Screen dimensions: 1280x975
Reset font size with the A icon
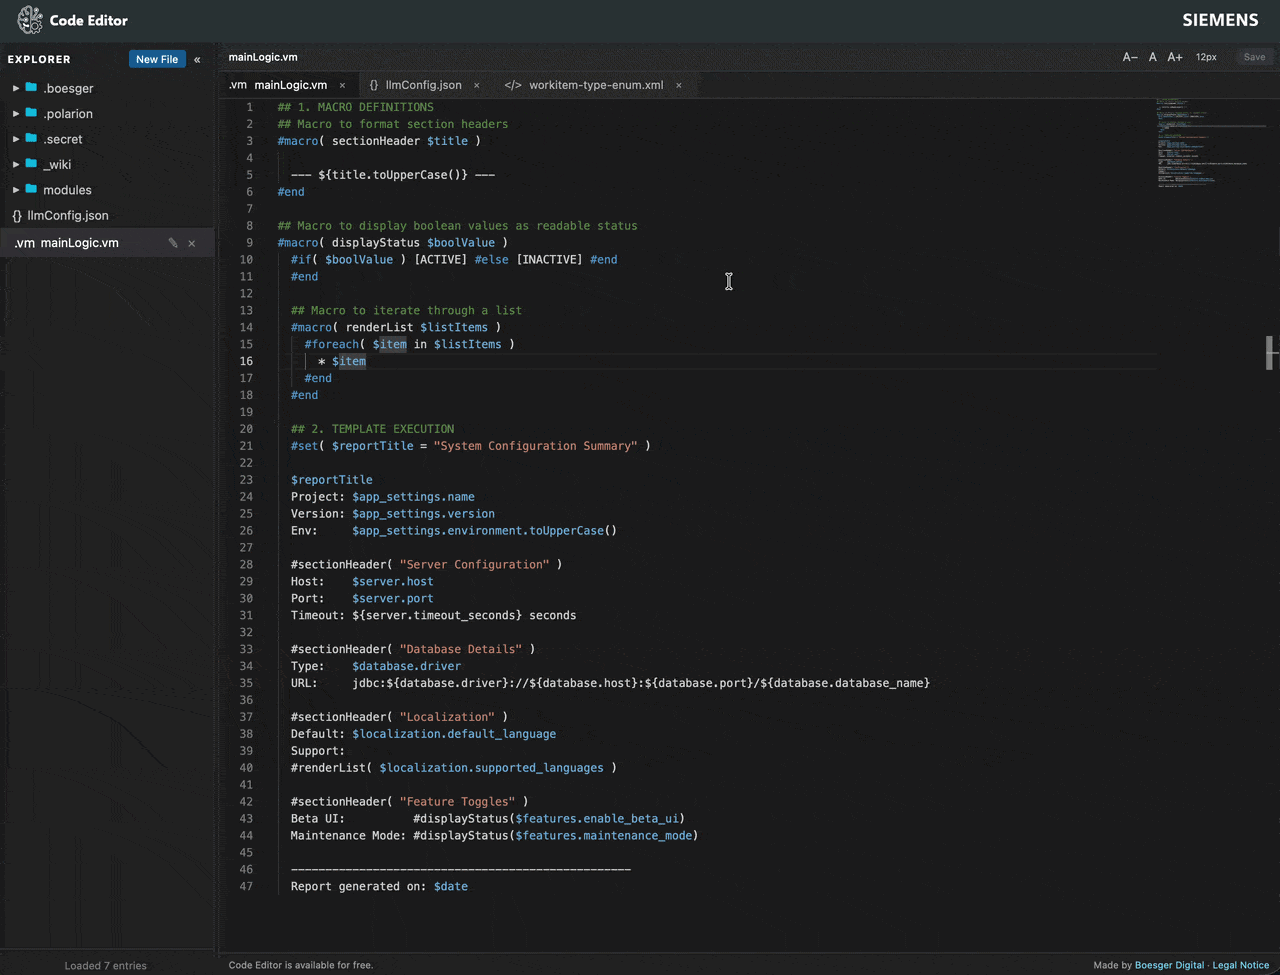(x=1153, y=58)
